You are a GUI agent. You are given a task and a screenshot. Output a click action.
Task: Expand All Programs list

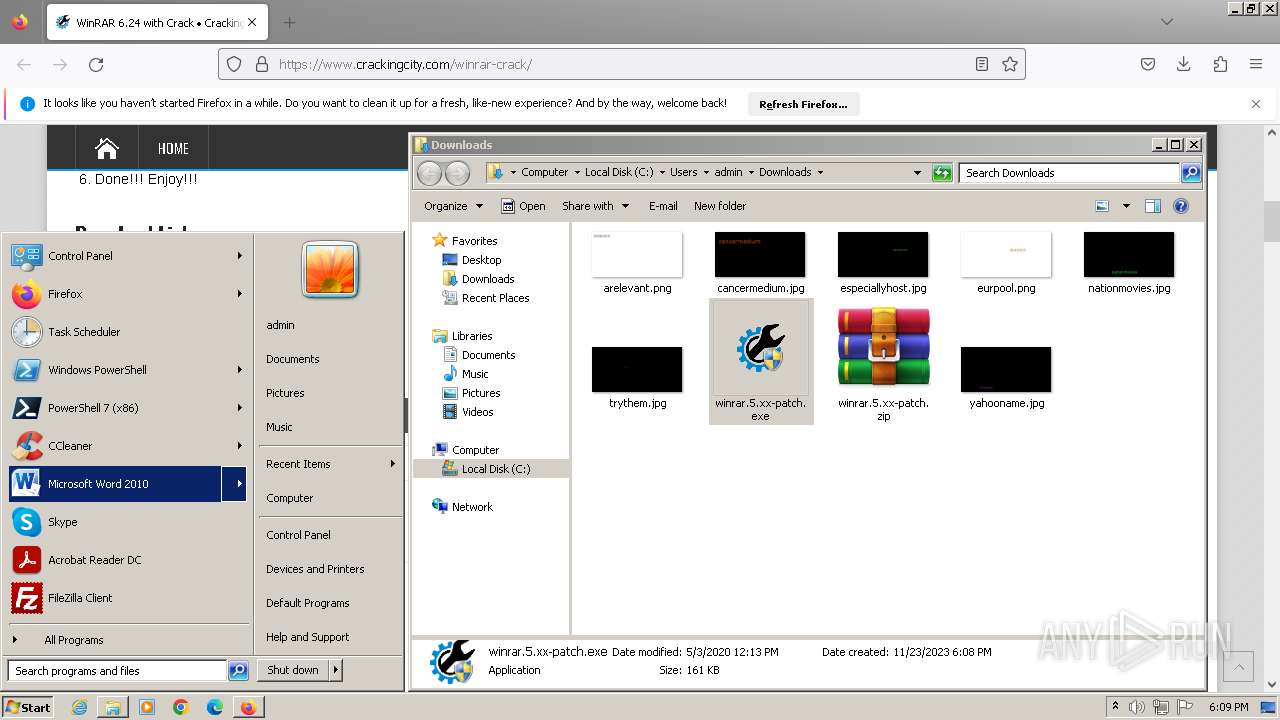[128, 640]
